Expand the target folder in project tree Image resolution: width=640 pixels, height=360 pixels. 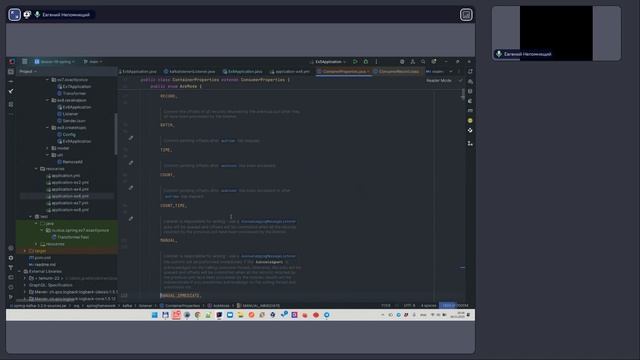[24, 251]
